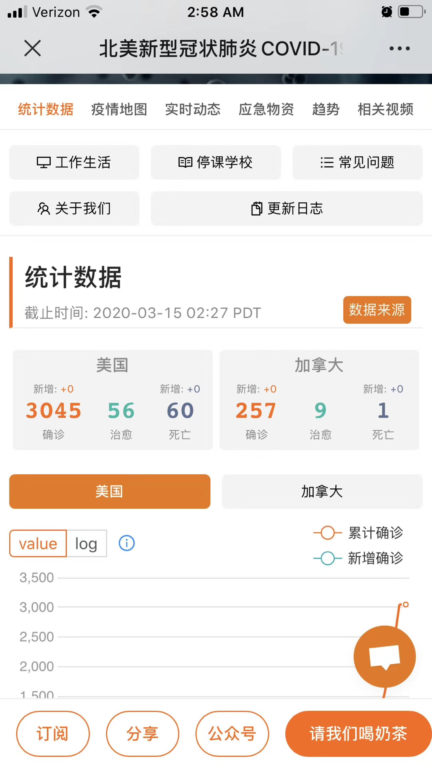Image resolution: width=432 pixels, height=768 pixels.
Task: Open 关于我们 with the people icon
Action: tap(74, 208)
